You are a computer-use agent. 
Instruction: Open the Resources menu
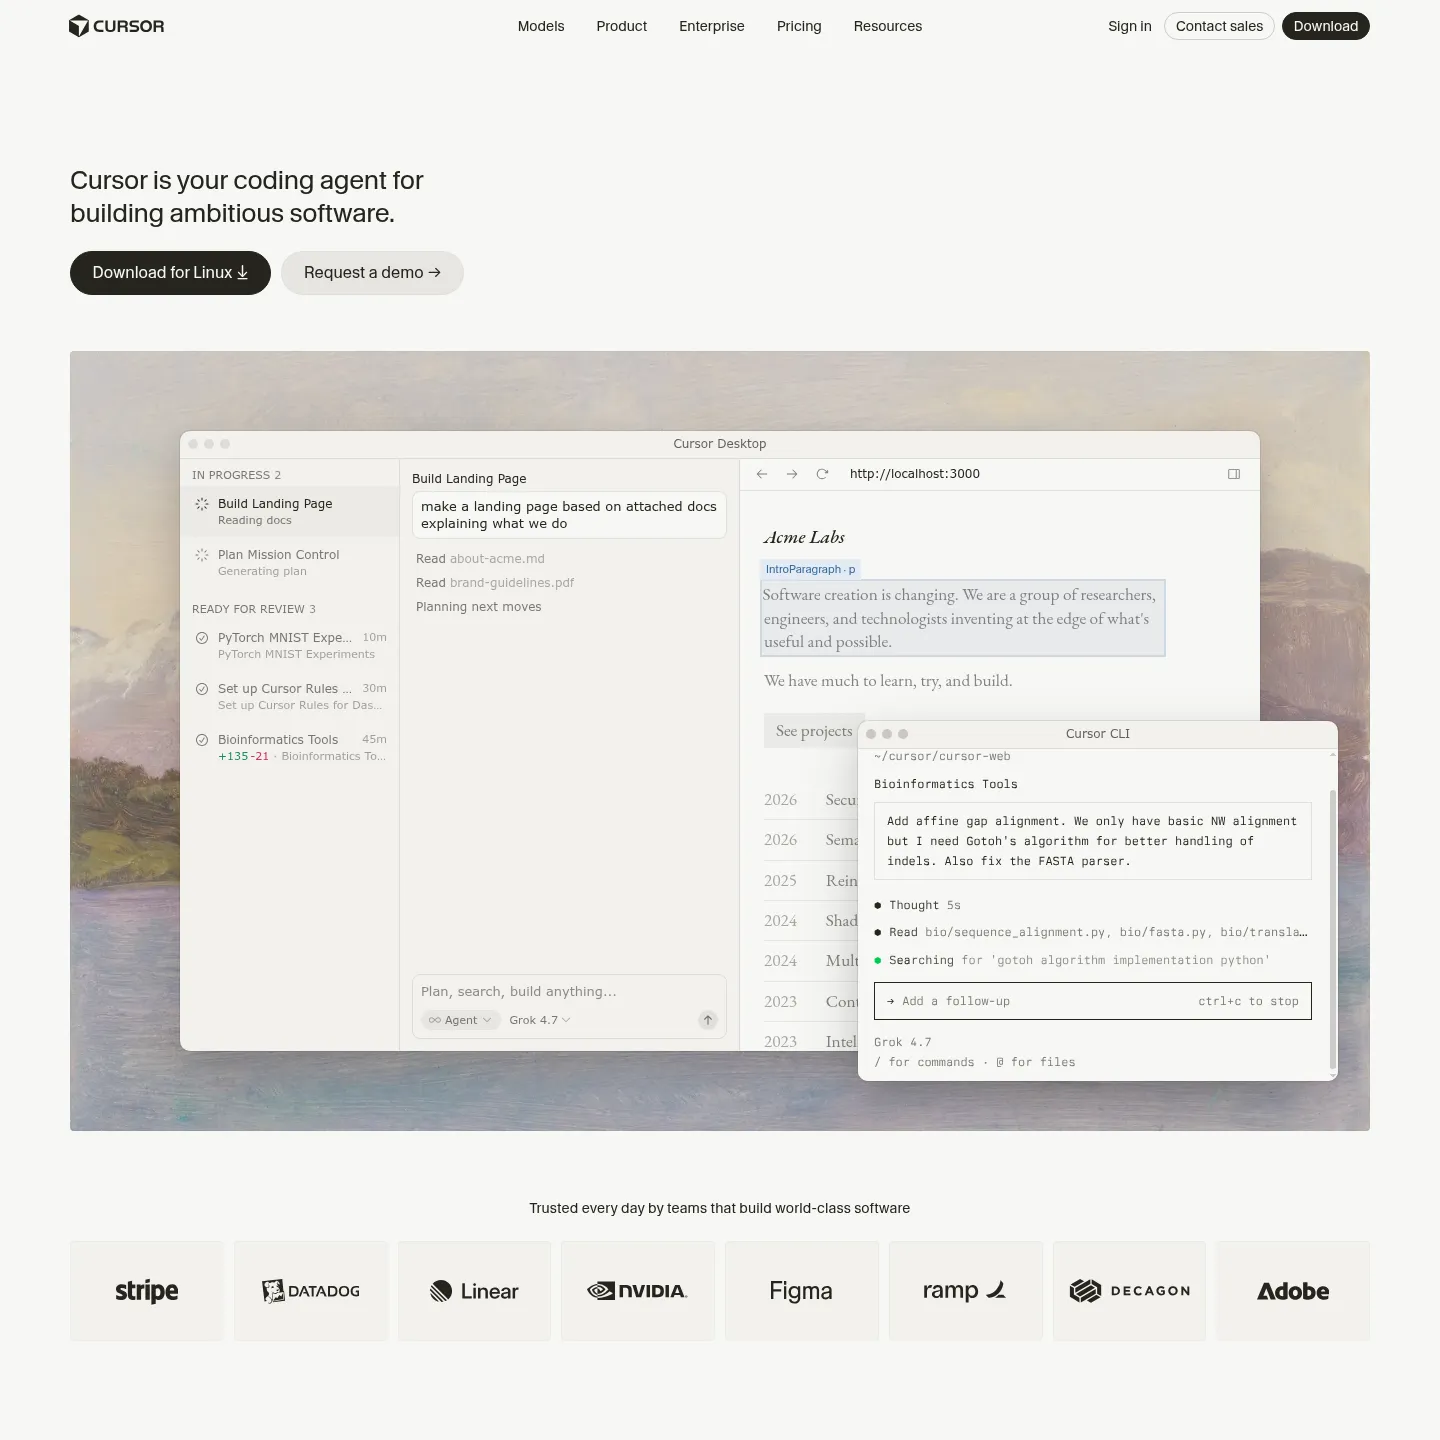click(x=888, y=26)
